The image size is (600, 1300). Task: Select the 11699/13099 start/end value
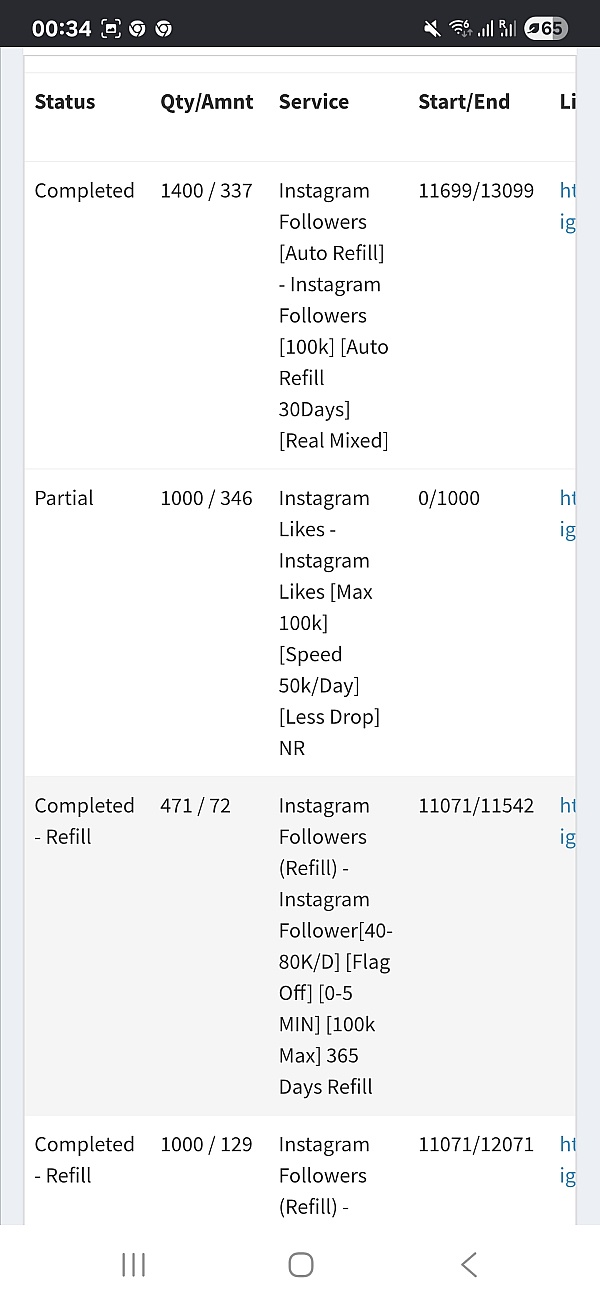tap(476, 190)
